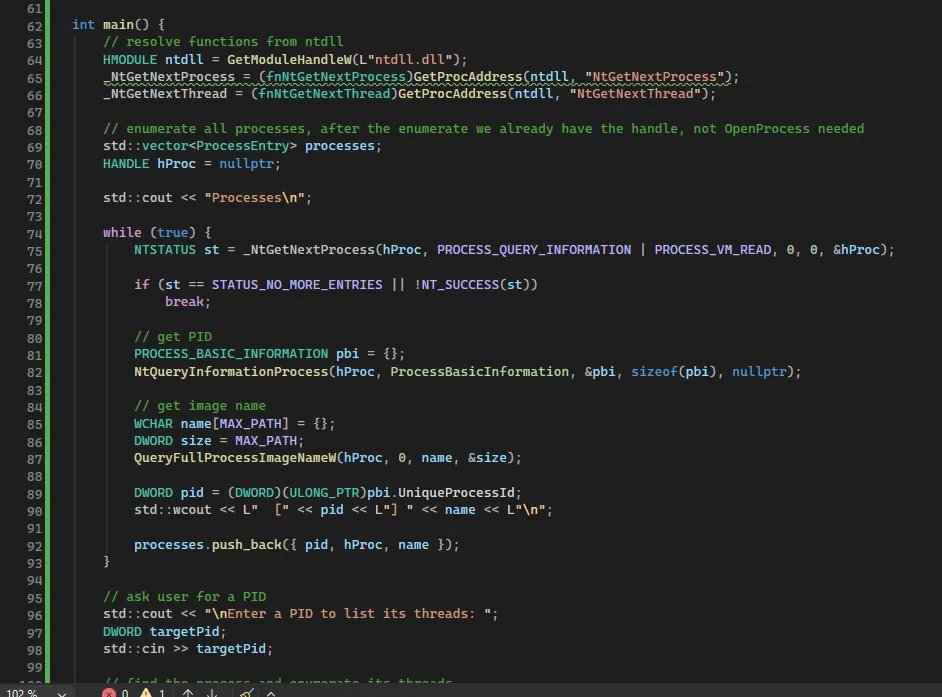Click the "NtGetNextThread" string literal
The image size is (942, 697).
click(635, 94)
